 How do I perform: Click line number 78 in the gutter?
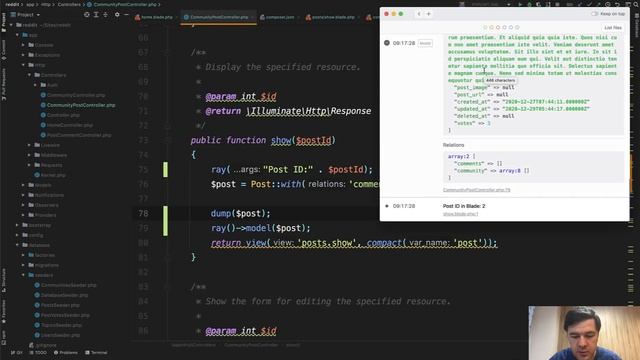143,213
